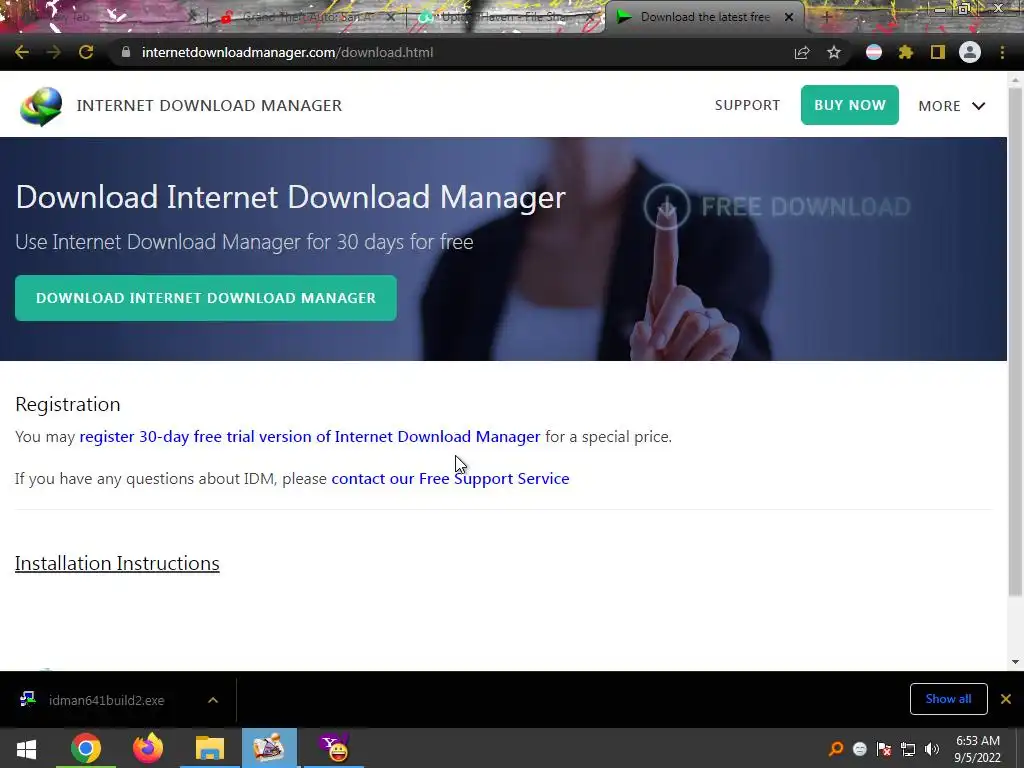Click scrollbar down arrow

(x=1015, y=662)
